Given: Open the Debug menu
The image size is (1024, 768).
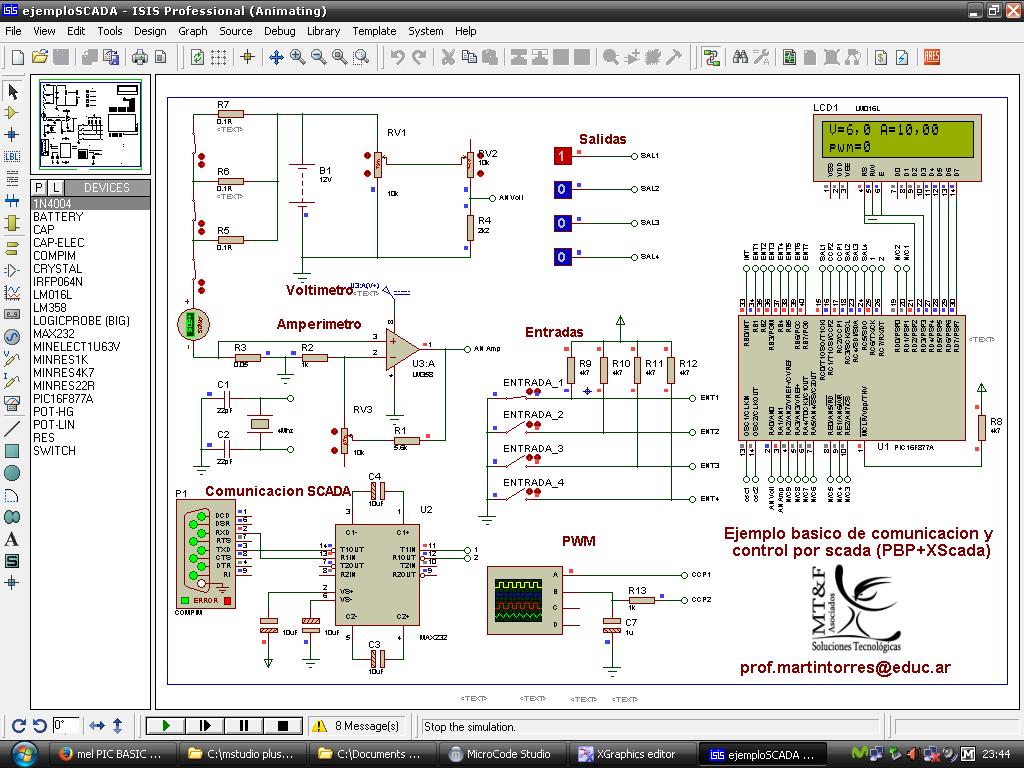Looking at the screenshot, I should tap(280, 31).
